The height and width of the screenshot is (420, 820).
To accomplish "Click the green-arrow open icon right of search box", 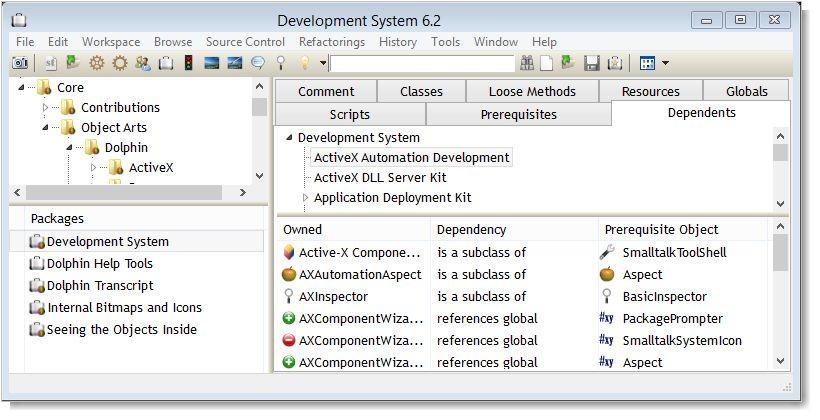I will click(568, 63).
